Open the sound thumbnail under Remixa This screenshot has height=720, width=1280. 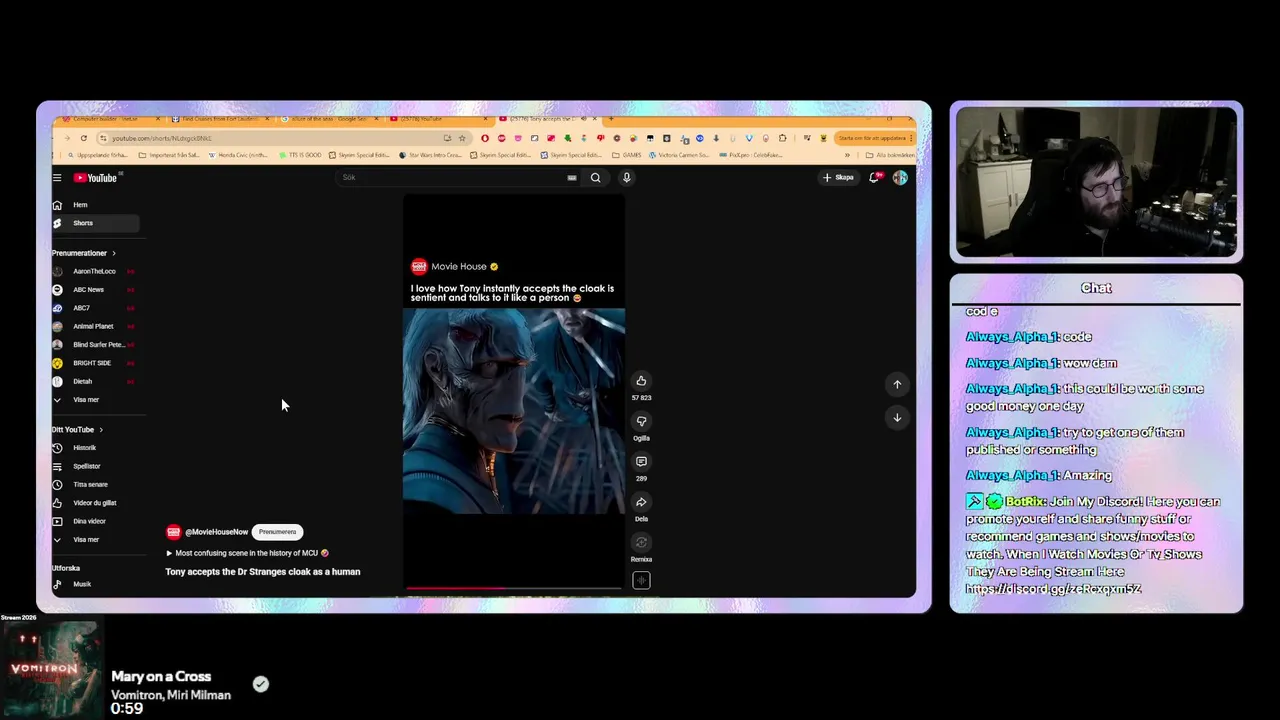pos(641,580)
